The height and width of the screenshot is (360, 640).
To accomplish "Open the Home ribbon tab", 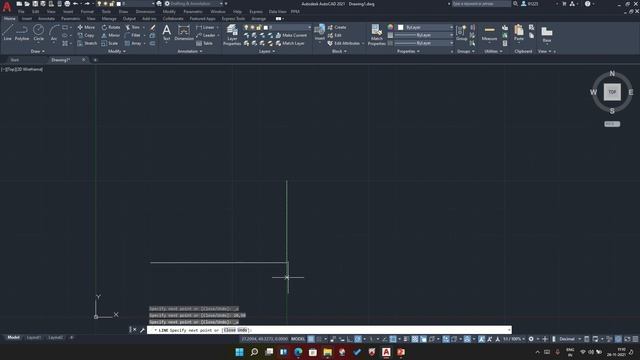I will pyautogui.click(x=9, y=19).
